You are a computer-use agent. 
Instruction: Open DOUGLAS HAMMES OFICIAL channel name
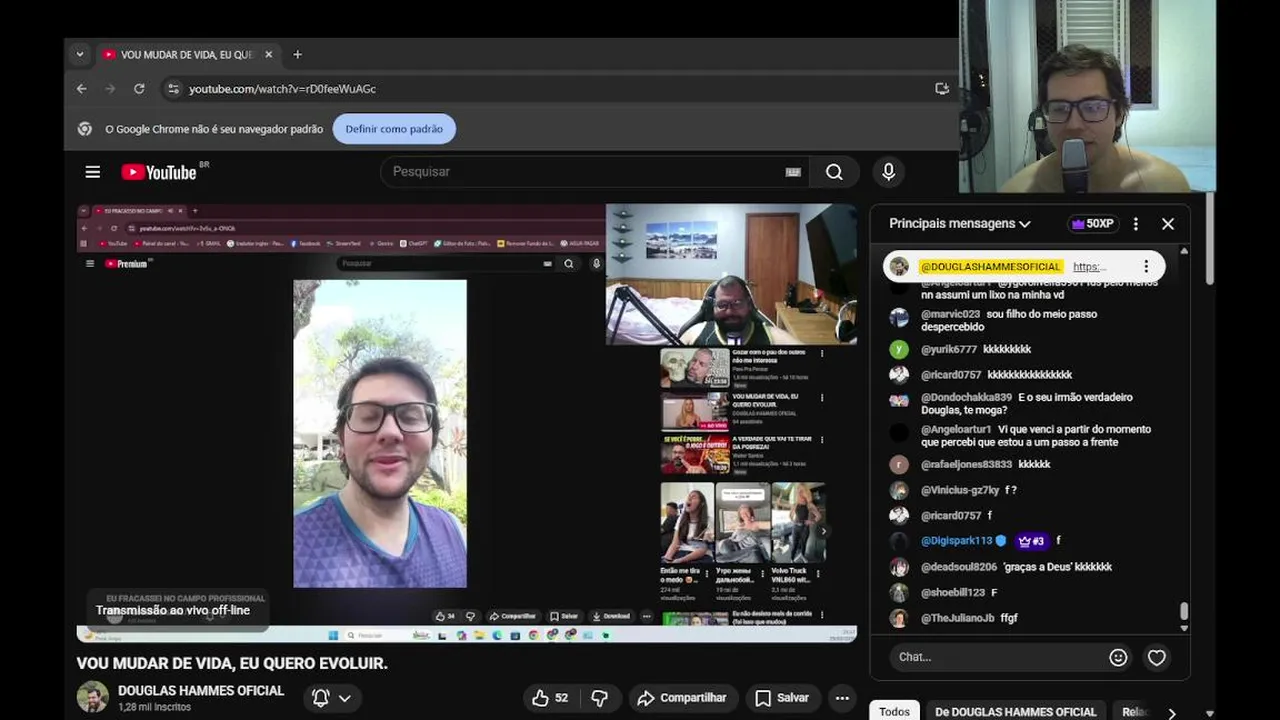pos(201,691)
